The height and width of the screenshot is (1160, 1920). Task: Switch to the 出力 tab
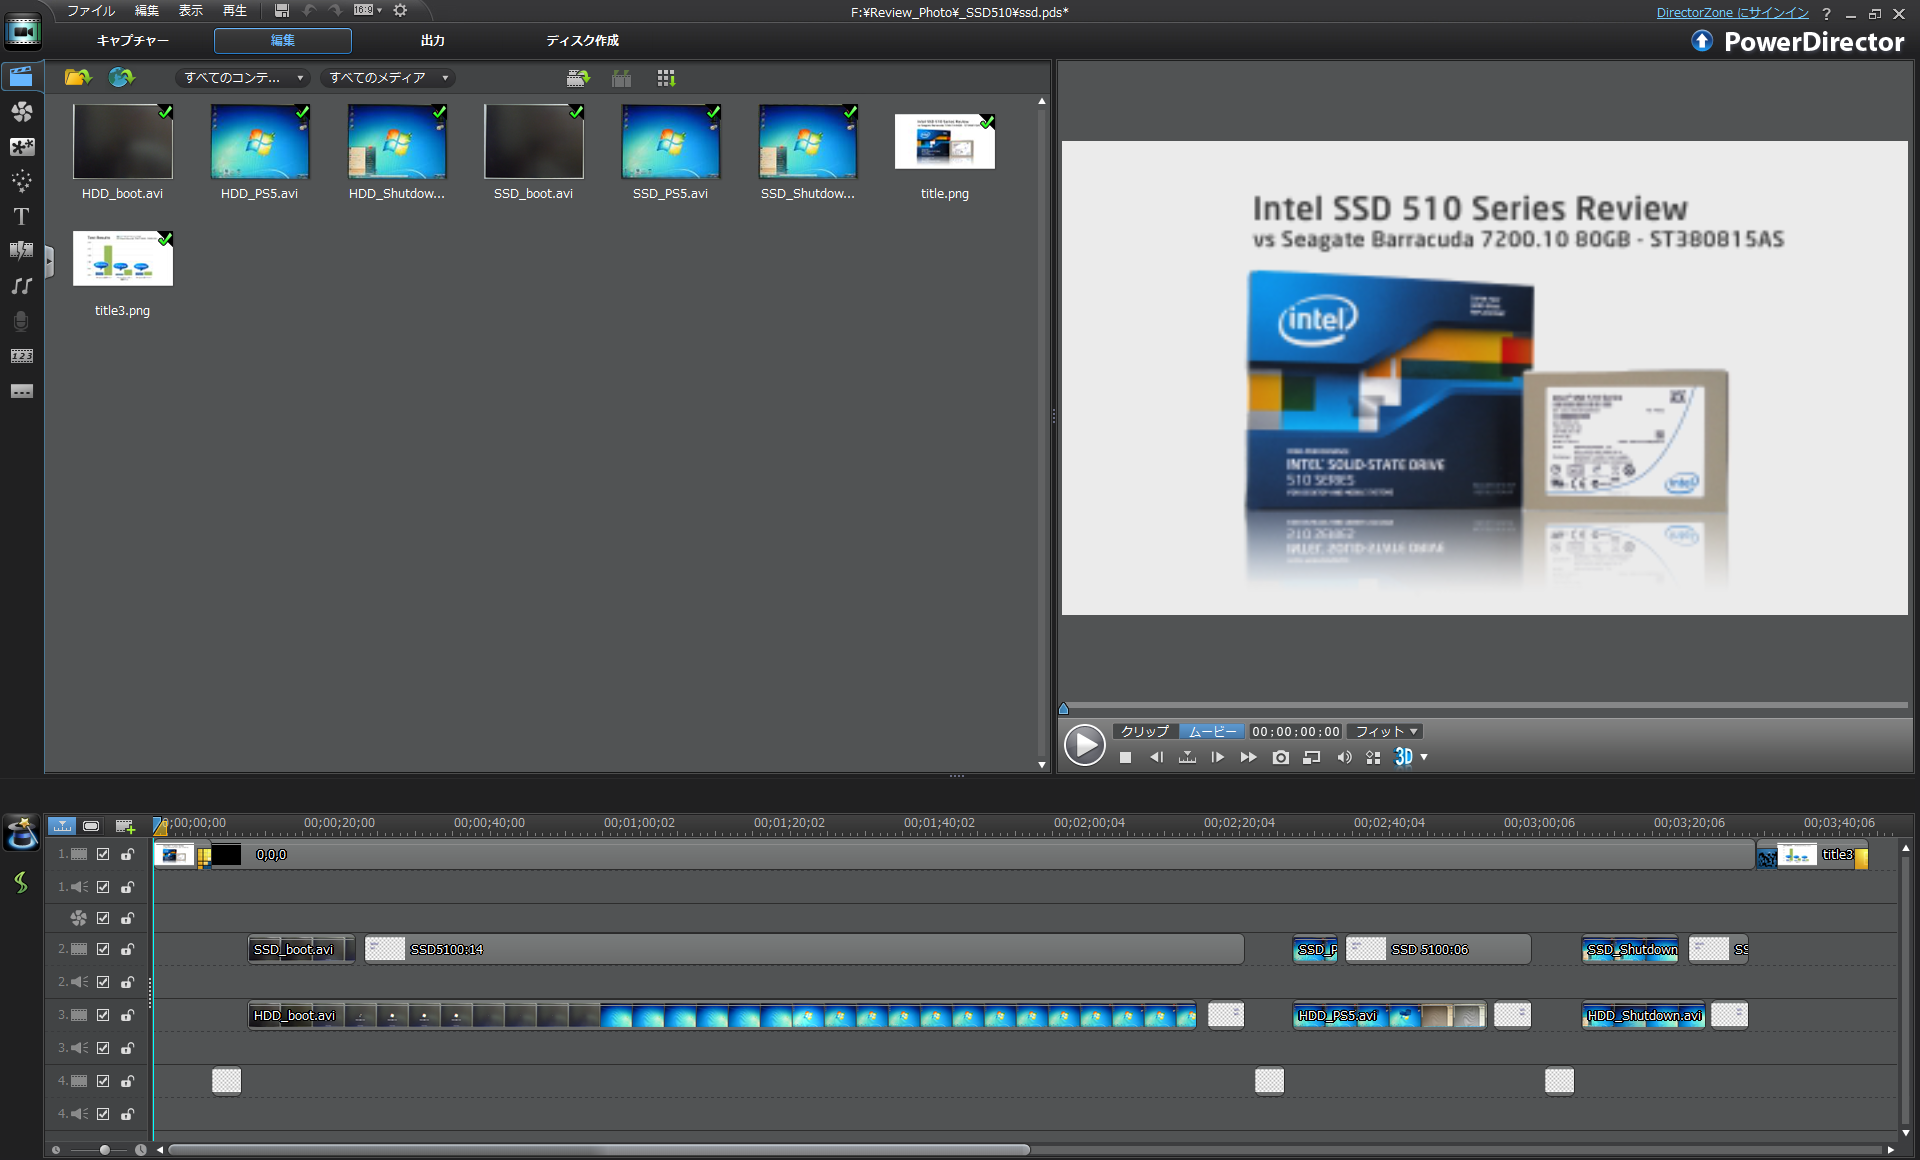coord(432,40)
